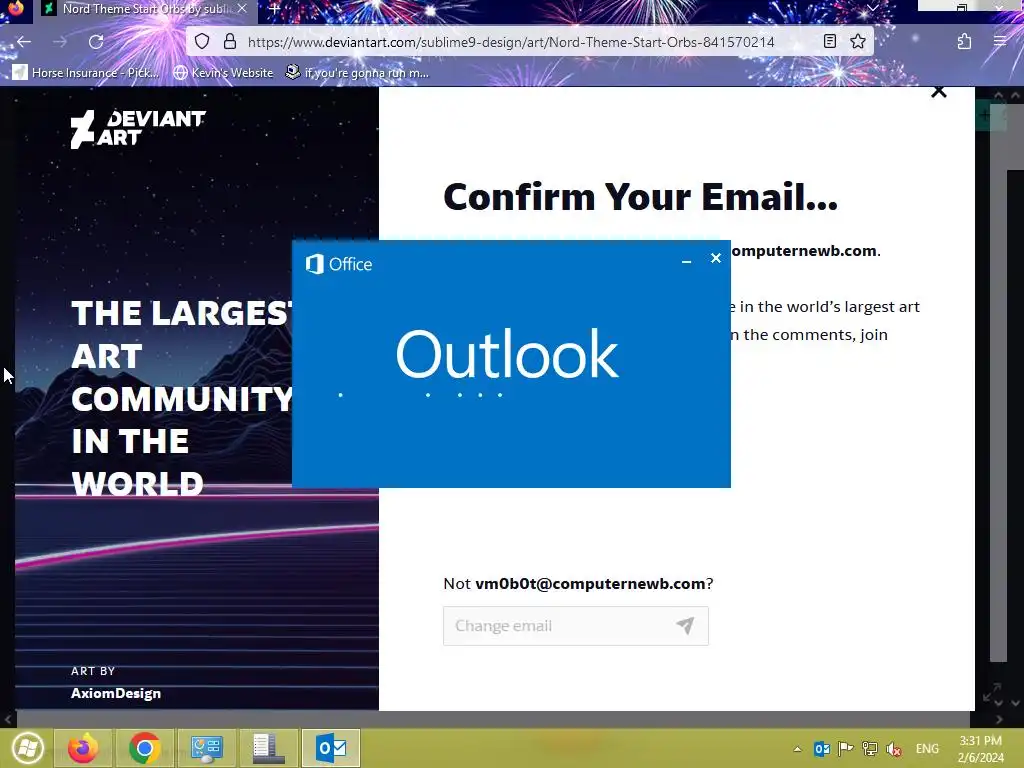Open the Windows Start orb

tap(27, 748)
